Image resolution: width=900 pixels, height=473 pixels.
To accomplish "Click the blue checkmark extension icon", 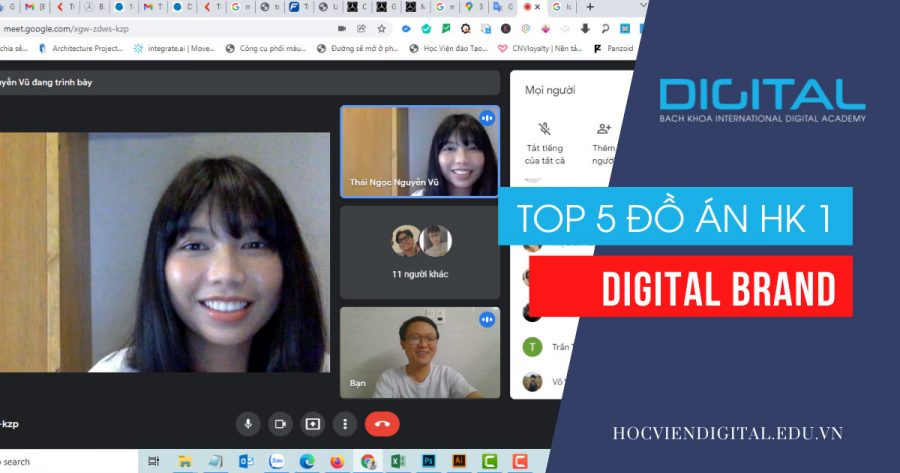I will click(406, 29).
